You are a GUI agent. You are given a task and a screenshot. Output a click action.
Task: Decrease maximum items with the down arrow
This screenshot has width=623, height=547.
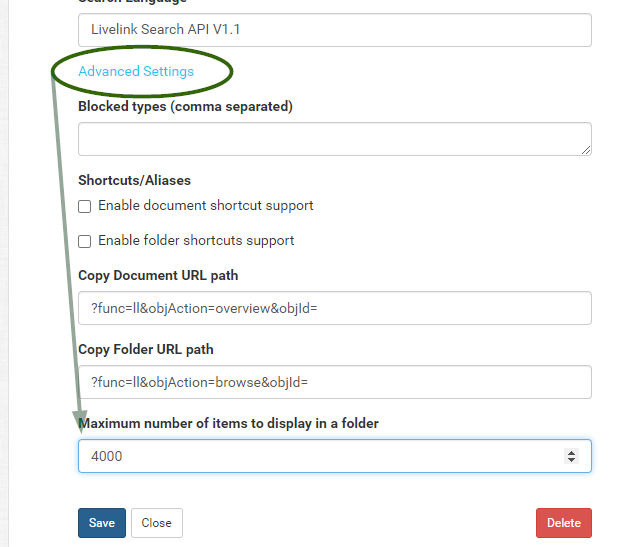tap(571, 460)
